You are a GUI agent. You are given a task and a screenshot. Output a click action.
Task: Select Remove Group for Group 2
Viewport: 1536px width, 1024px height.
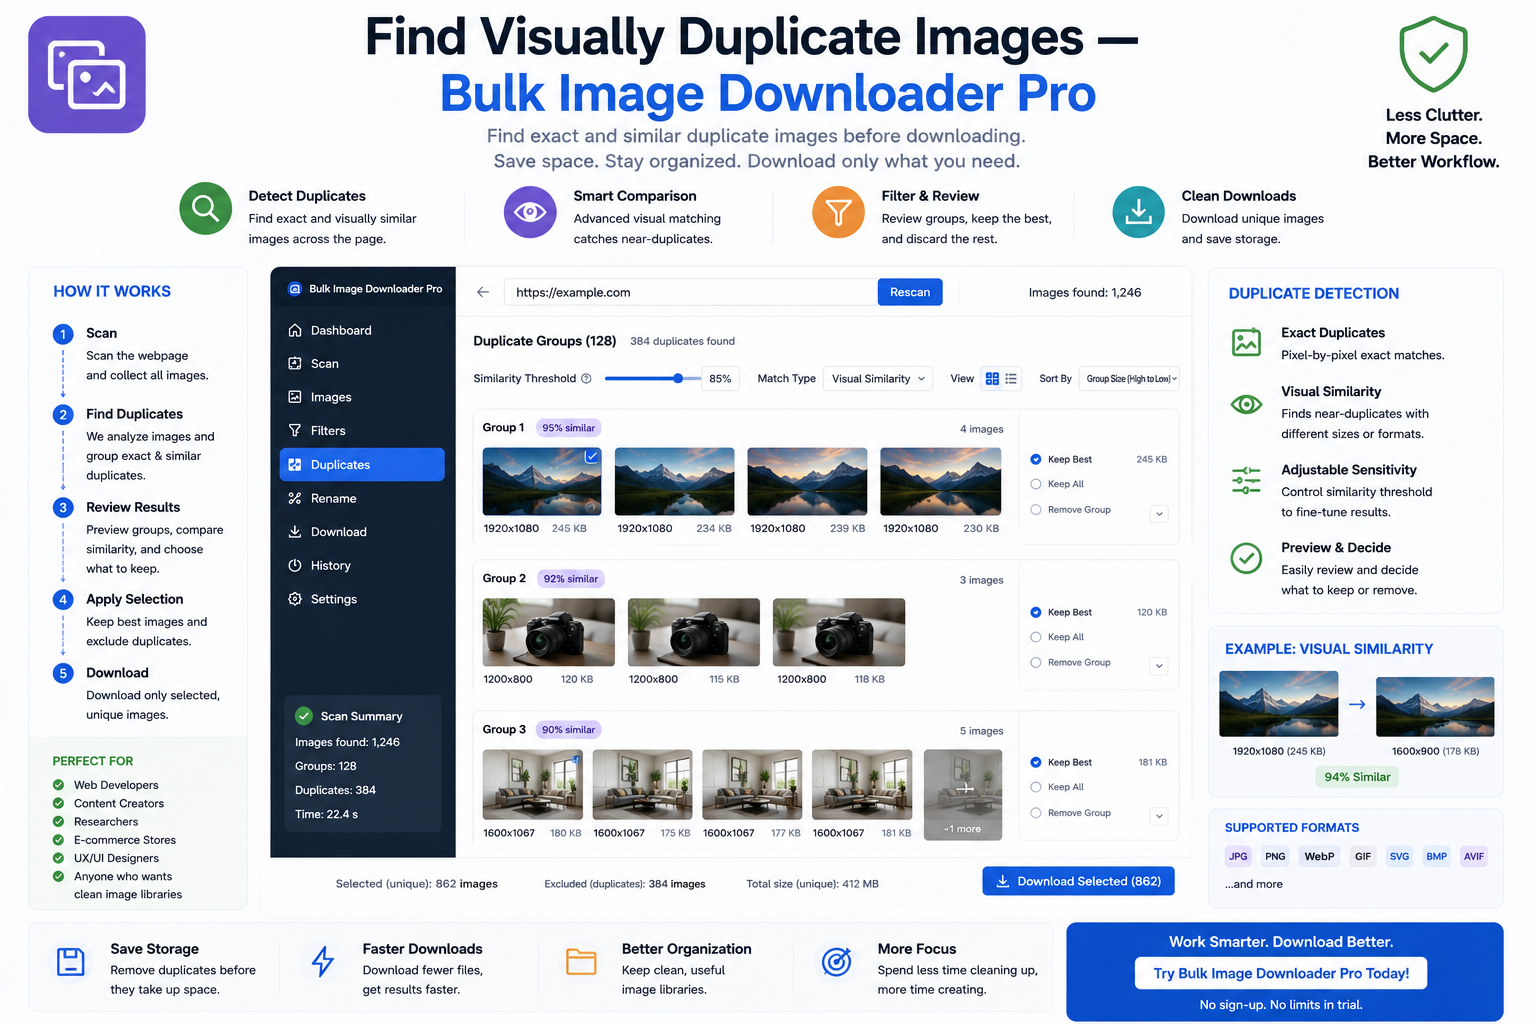tap(1036, 662)
